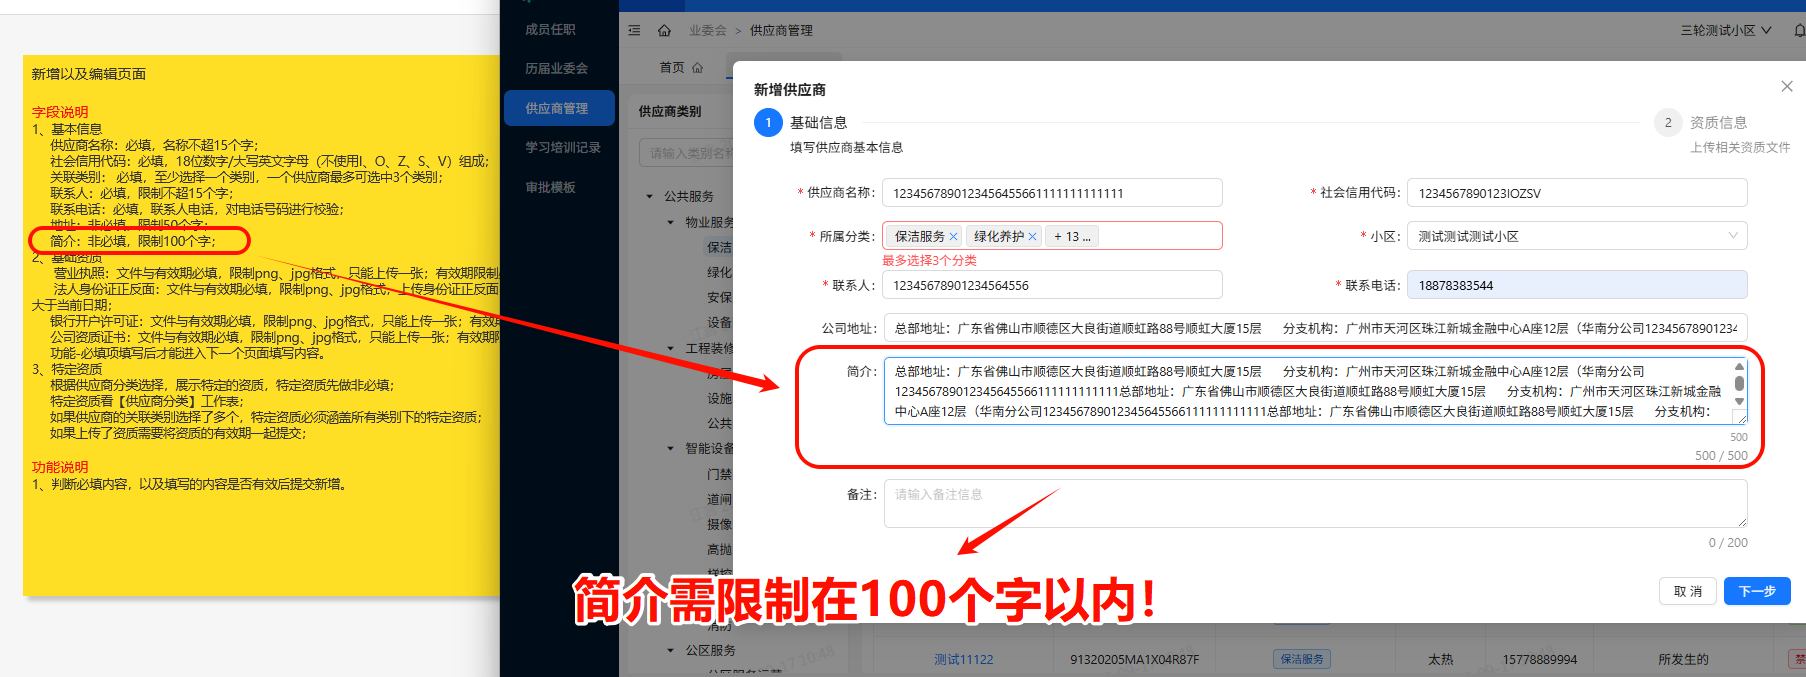Screen dimensions: 1806x677
Task: Close the 新增供应商 dialog
Action: coord(1787,87)
